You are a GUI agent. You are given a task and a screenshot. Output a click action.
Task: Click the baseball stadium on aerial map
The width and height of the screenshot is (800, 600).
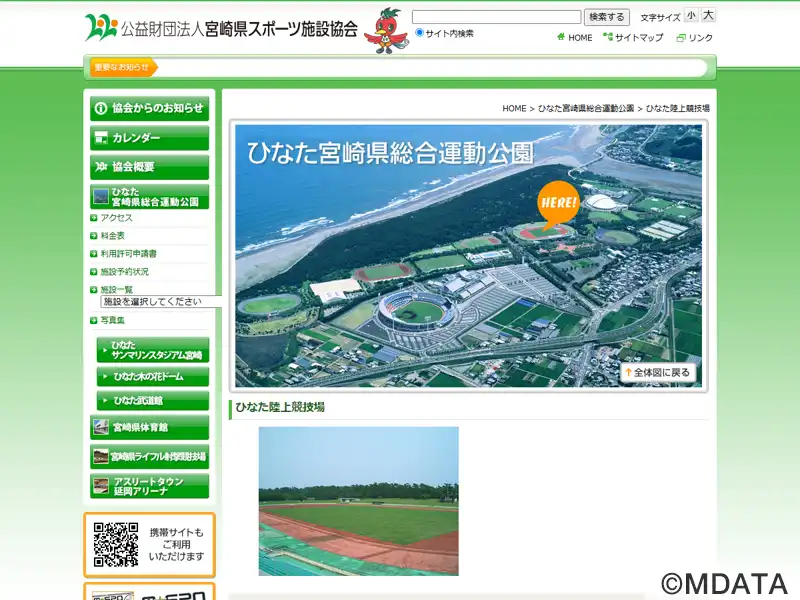(x=416, y=311)
